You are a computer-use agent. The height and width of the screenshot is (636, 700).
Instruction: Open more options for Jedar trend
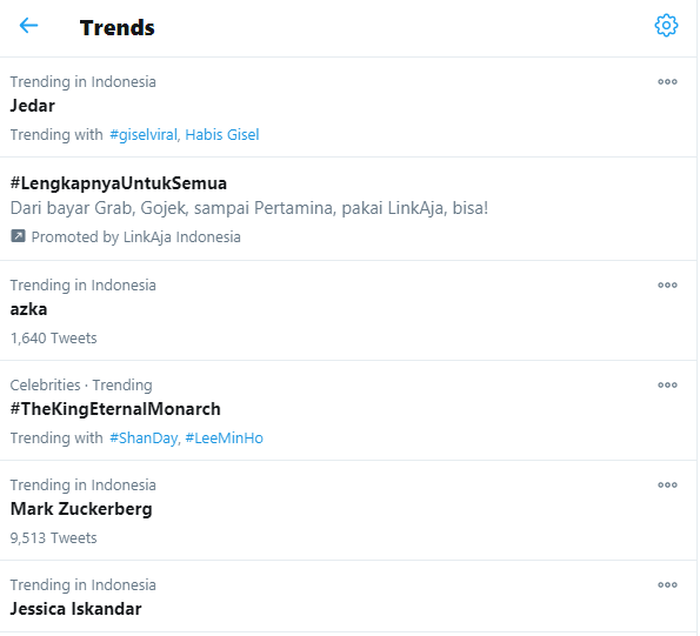(667, 82)
